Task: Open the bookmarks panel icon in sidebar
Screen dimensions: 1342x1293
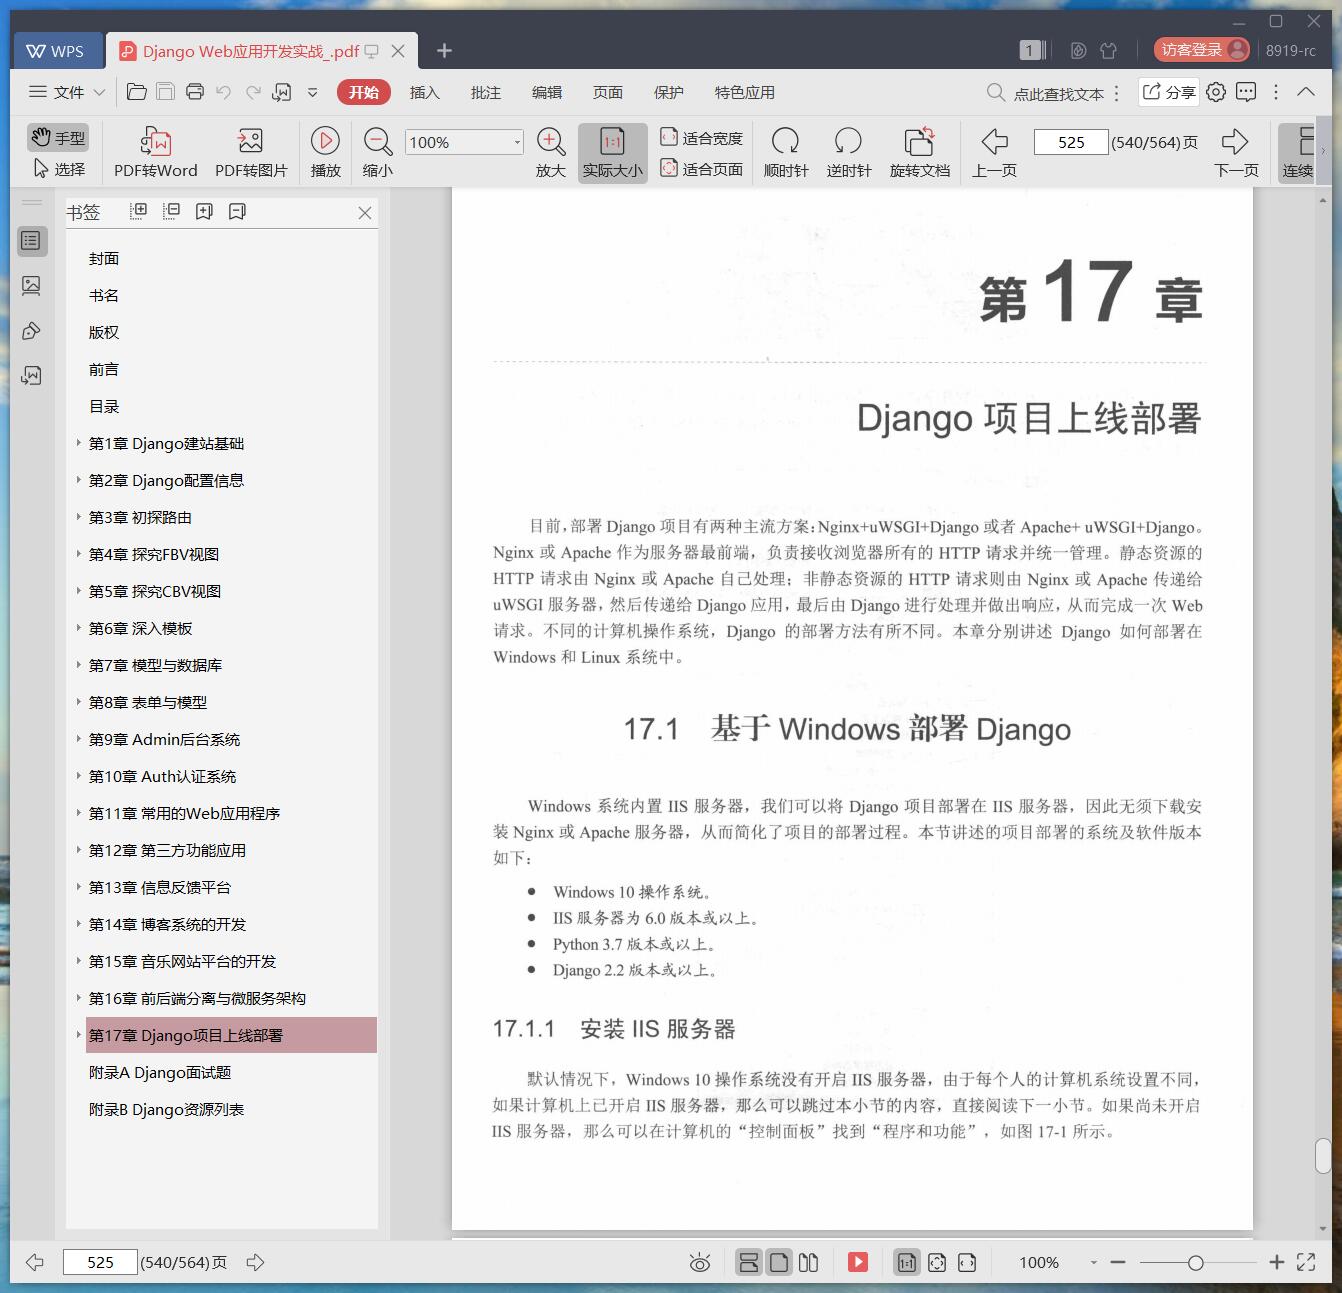Action: point(31,241)
